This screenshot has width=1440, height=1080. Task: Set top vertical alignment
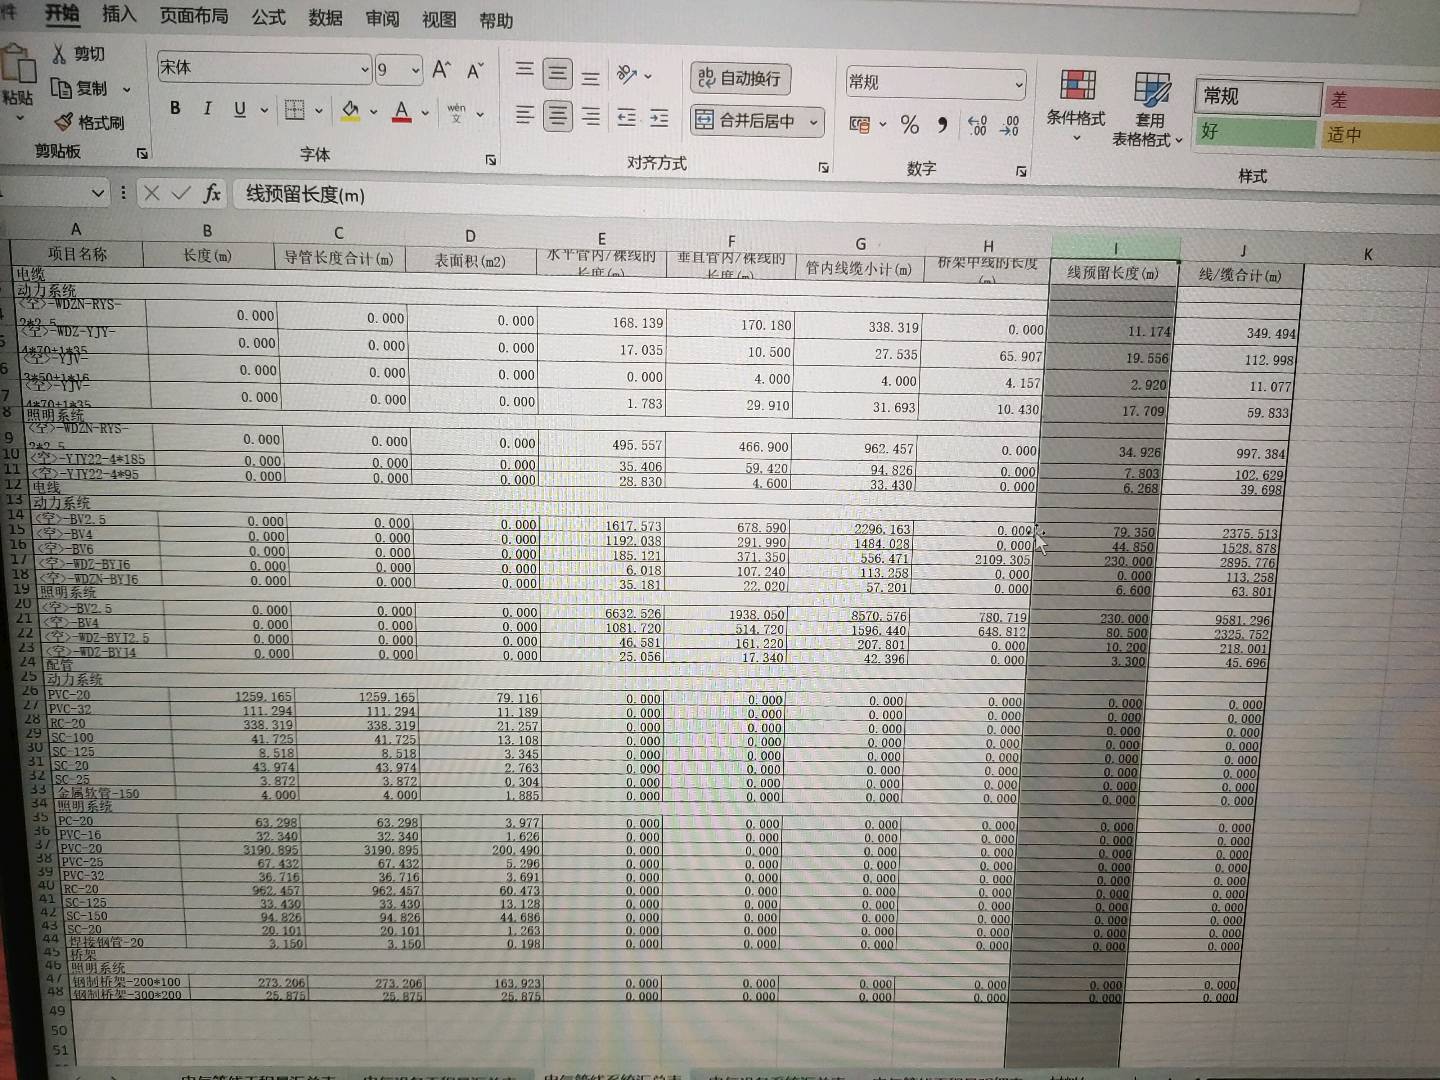[x=524, y=70]
